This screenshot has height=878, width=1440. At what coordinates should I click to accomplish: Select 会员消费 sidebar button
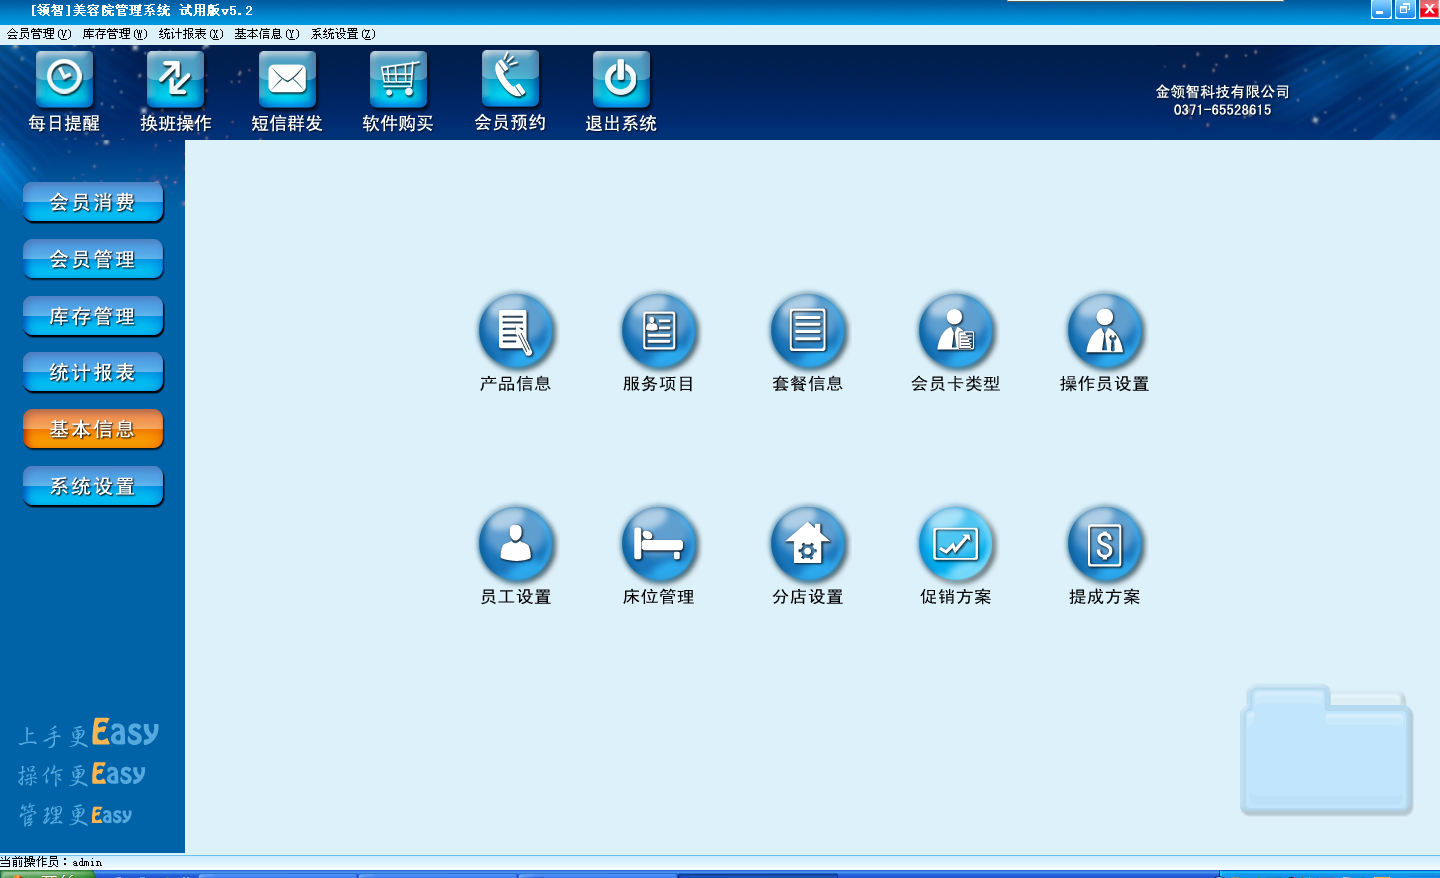pyautogui.click(x=93, y=202)
